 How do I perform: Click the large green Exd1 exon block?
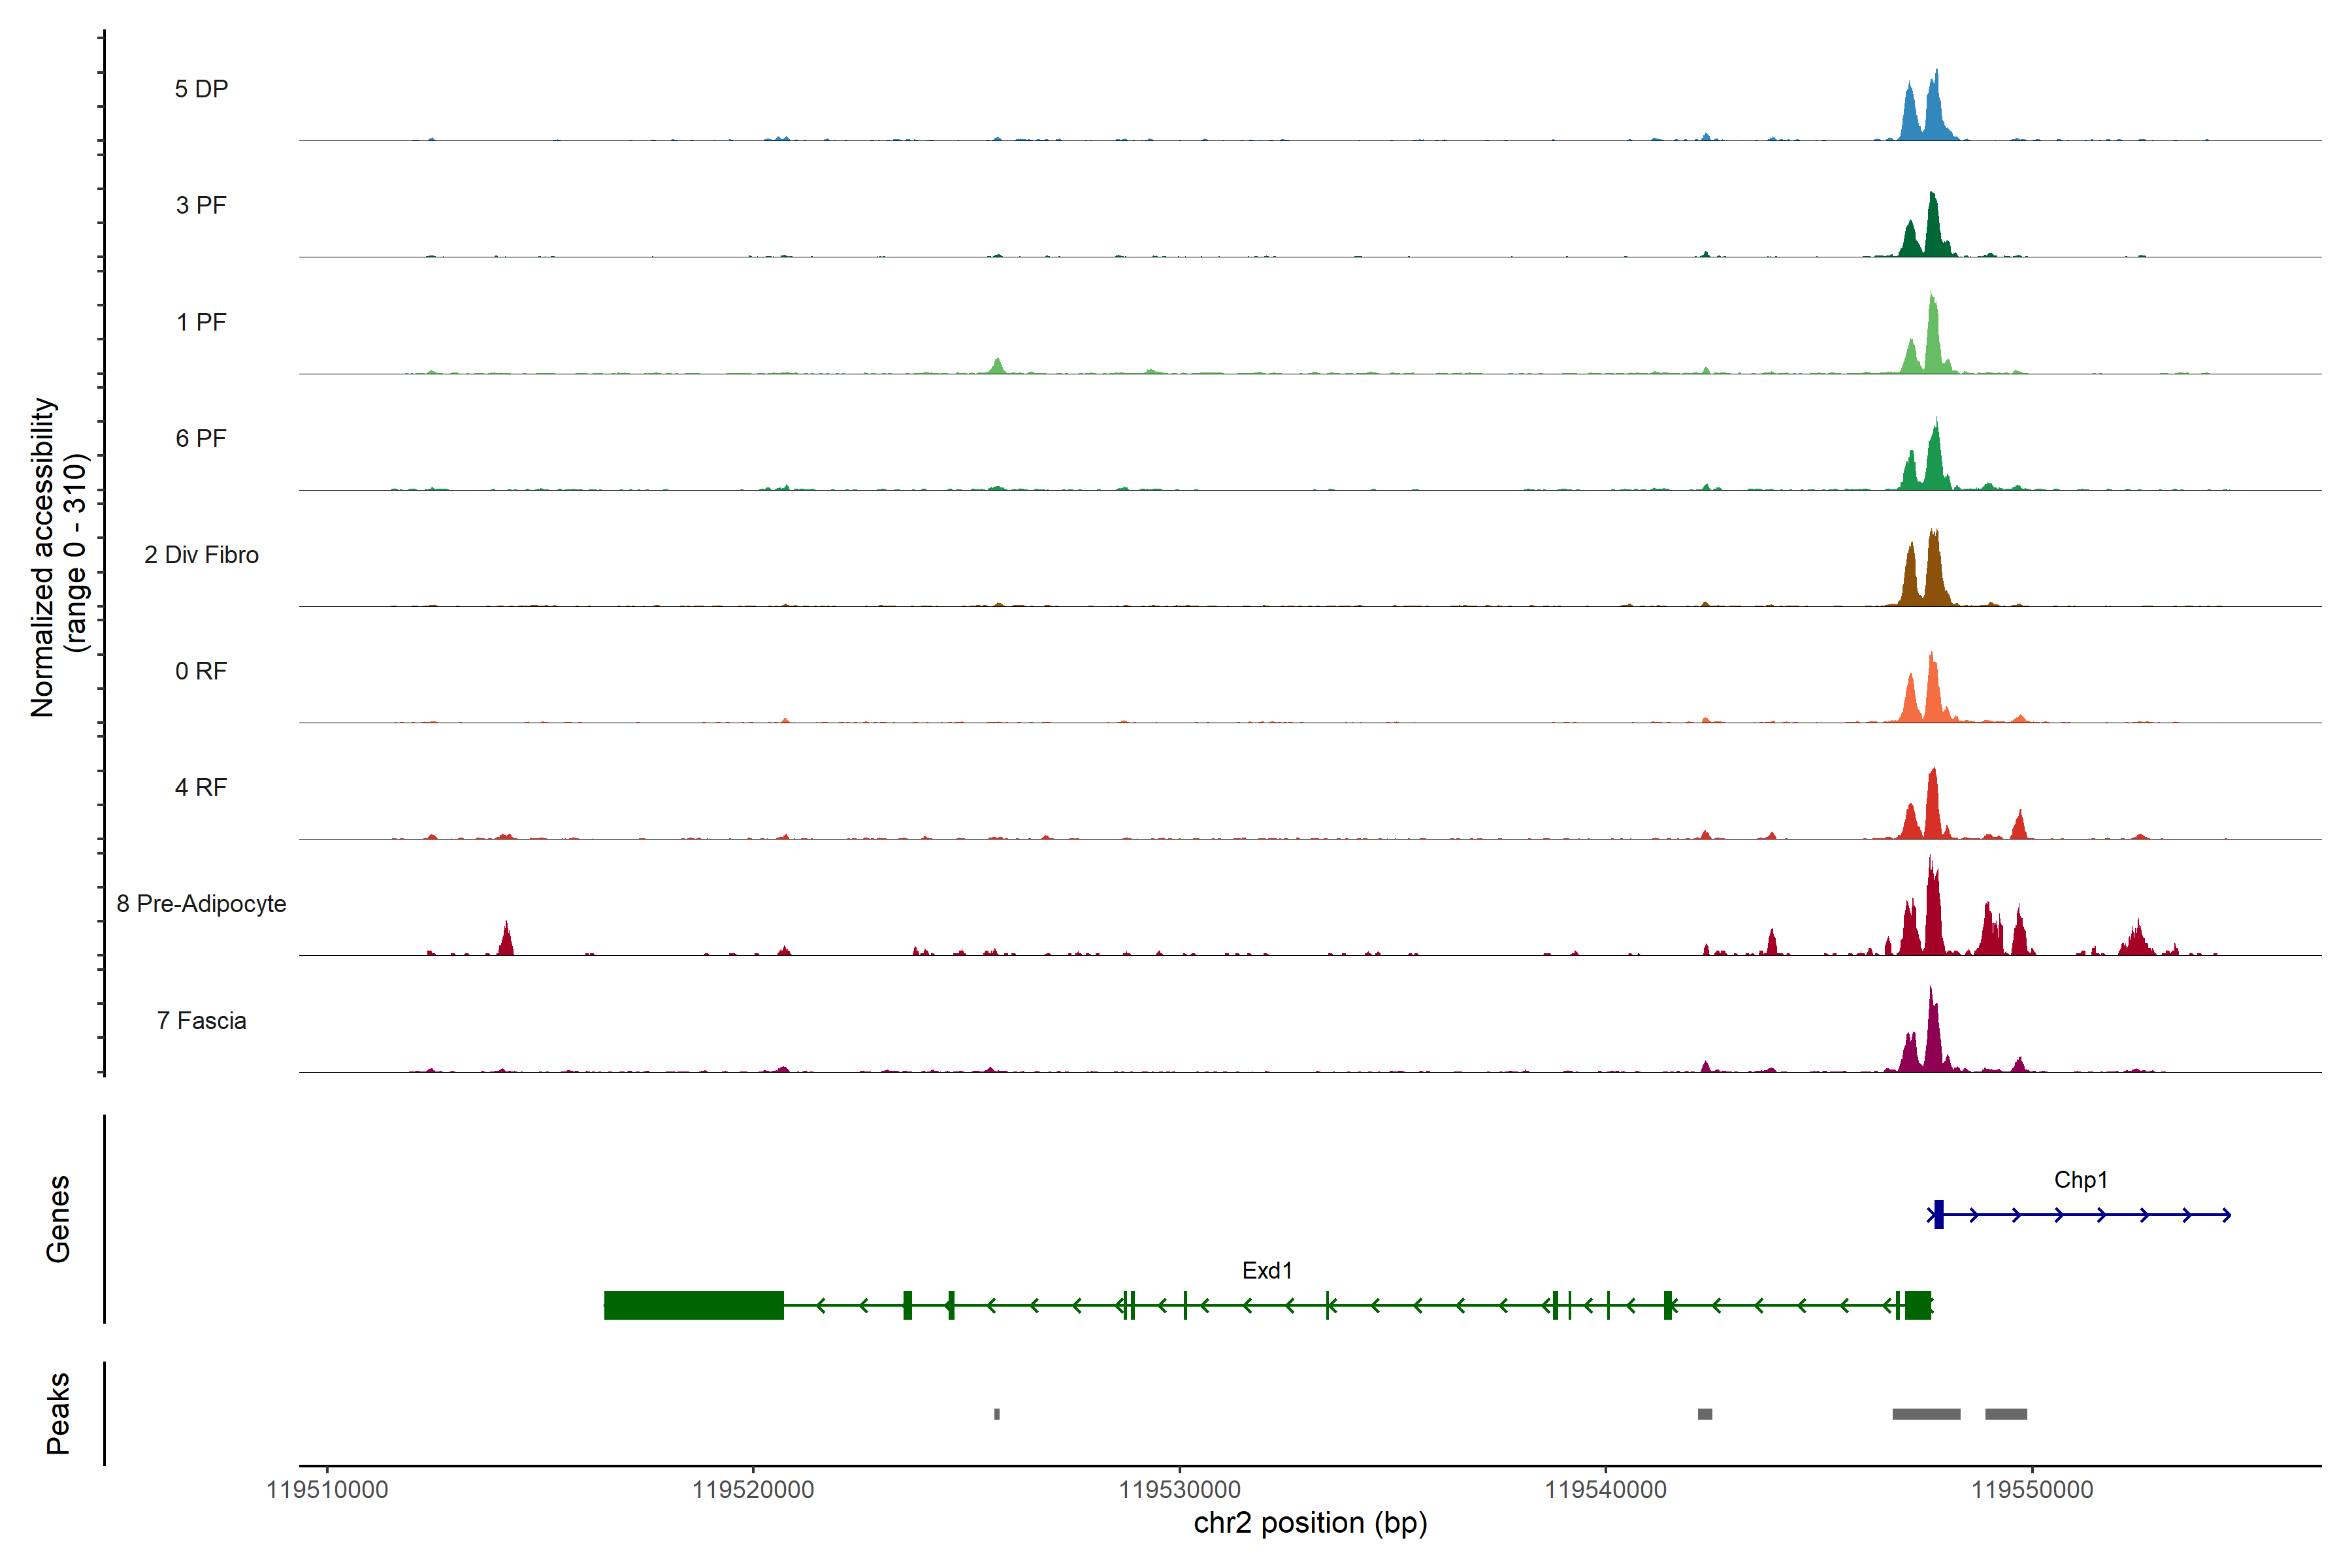pyautogui.click(x=693, y=1305)
